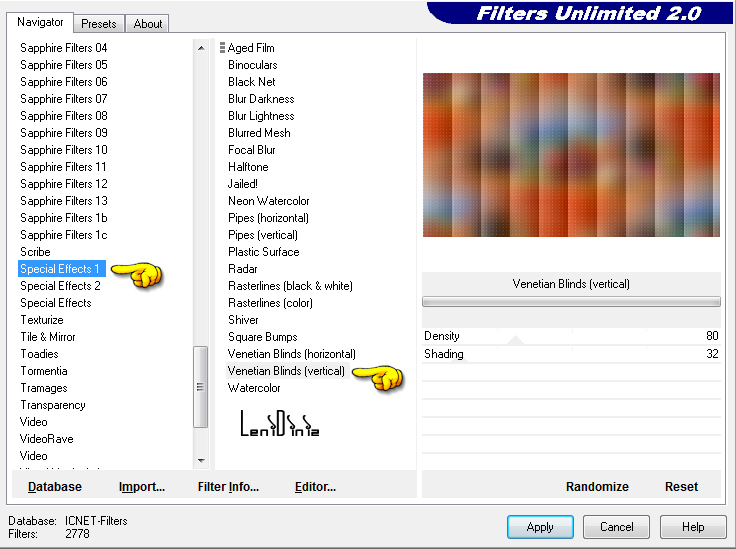Open Filter Info... details

coord(228,487)
